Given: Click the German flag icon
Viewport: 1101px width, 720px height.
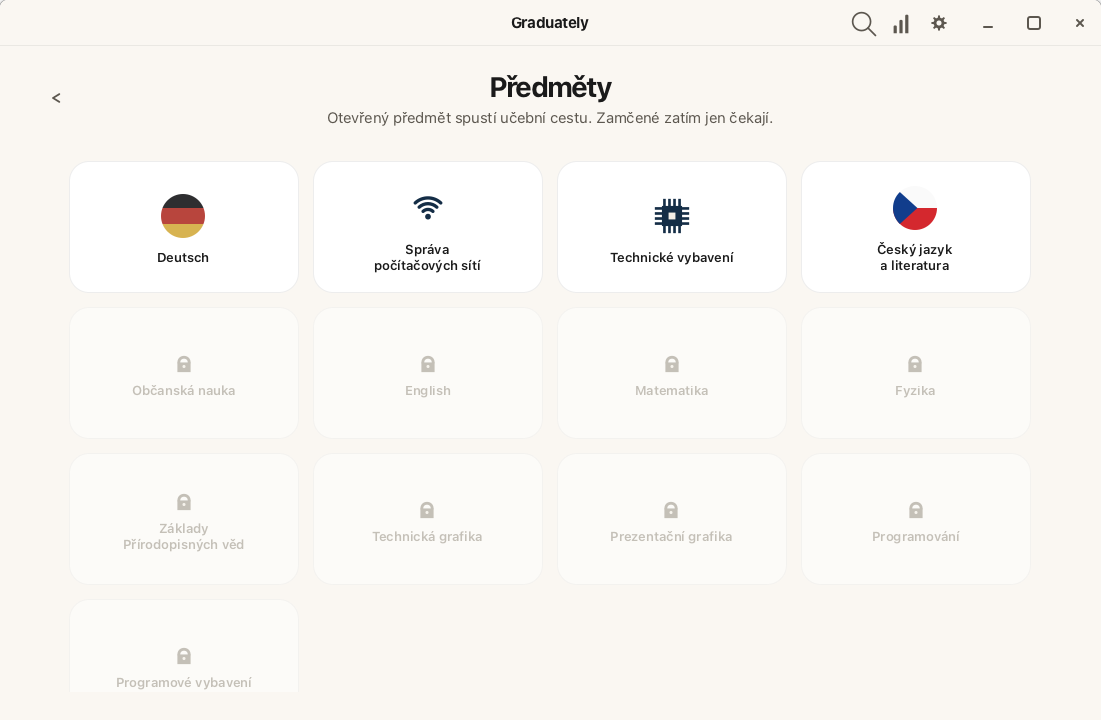Looking at the screenshot, I should pyautogui.click(x=183, y=216).
